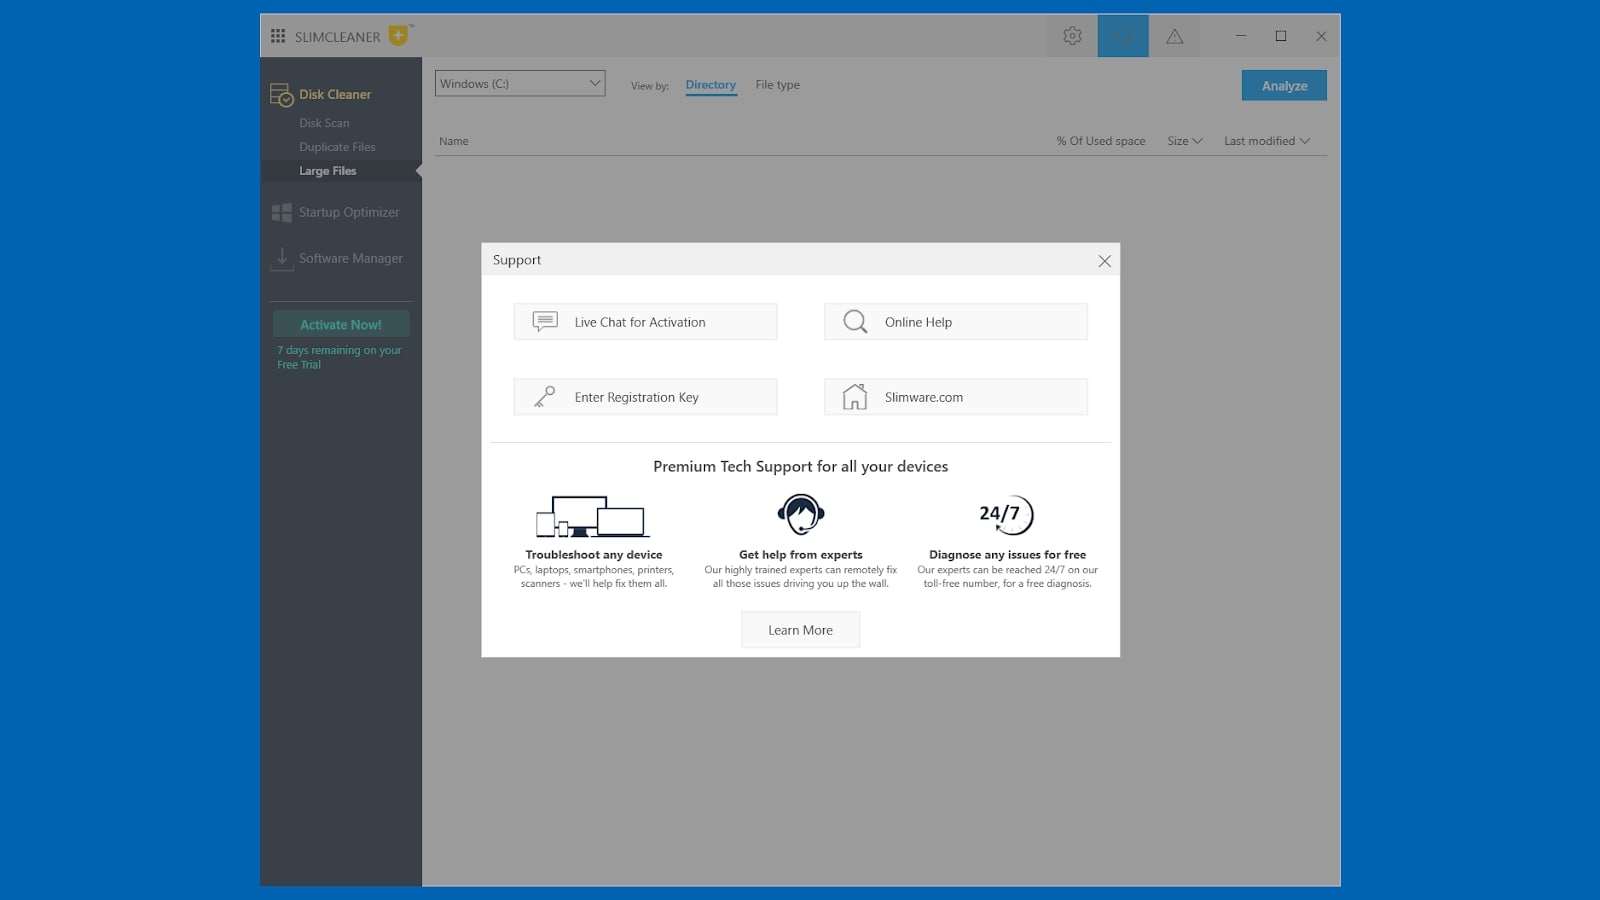Click the house icon for Slimware.com

[x=855, y=396]
